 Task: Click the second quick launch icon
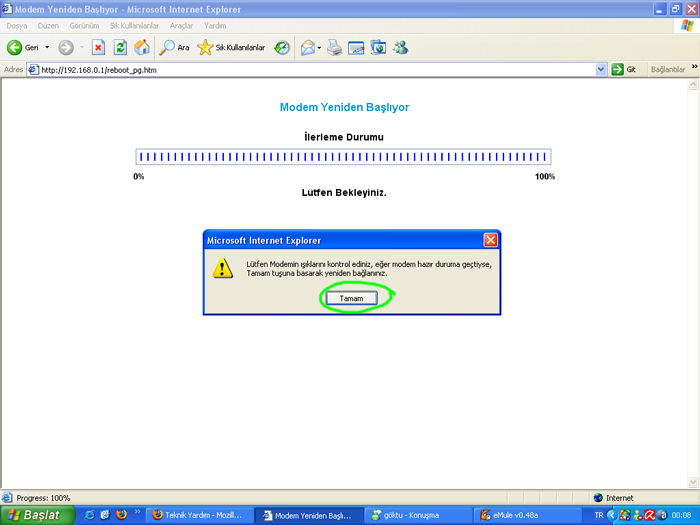click(x=105, y=515)
